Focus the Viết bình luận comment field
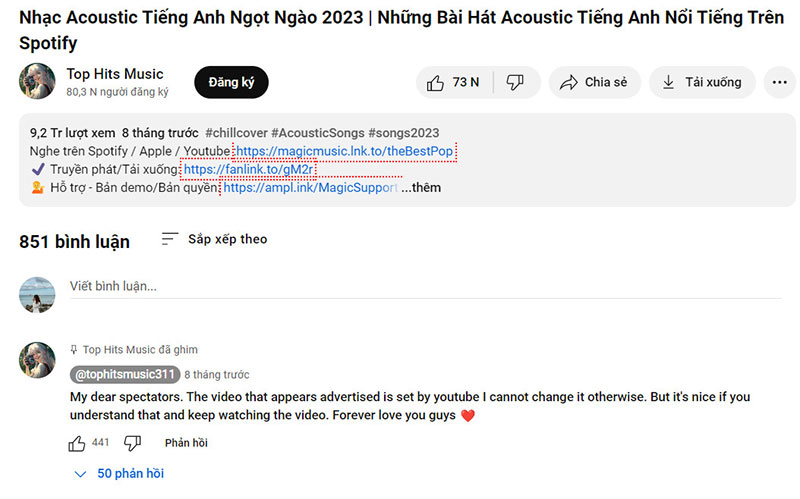 400,287
